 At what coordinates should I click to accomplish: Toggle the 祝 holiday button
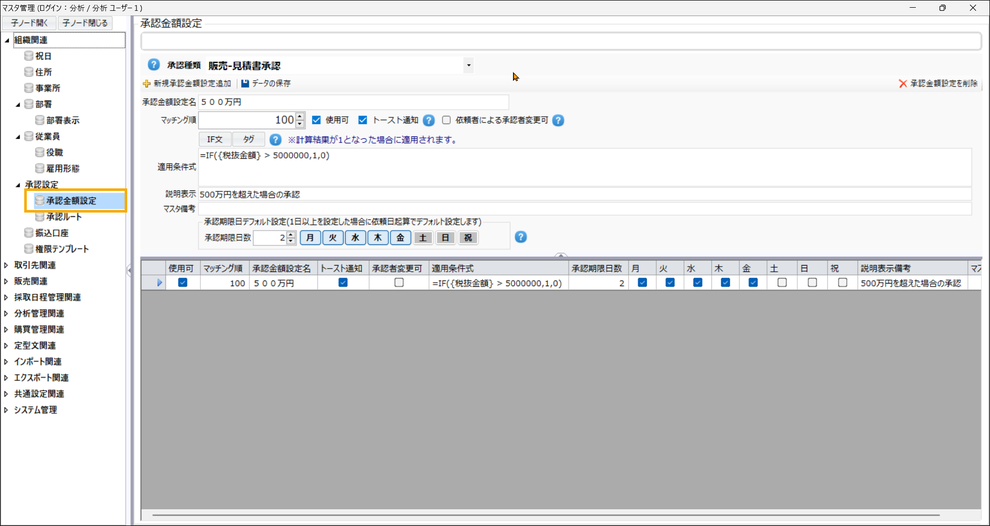(468, 238)
